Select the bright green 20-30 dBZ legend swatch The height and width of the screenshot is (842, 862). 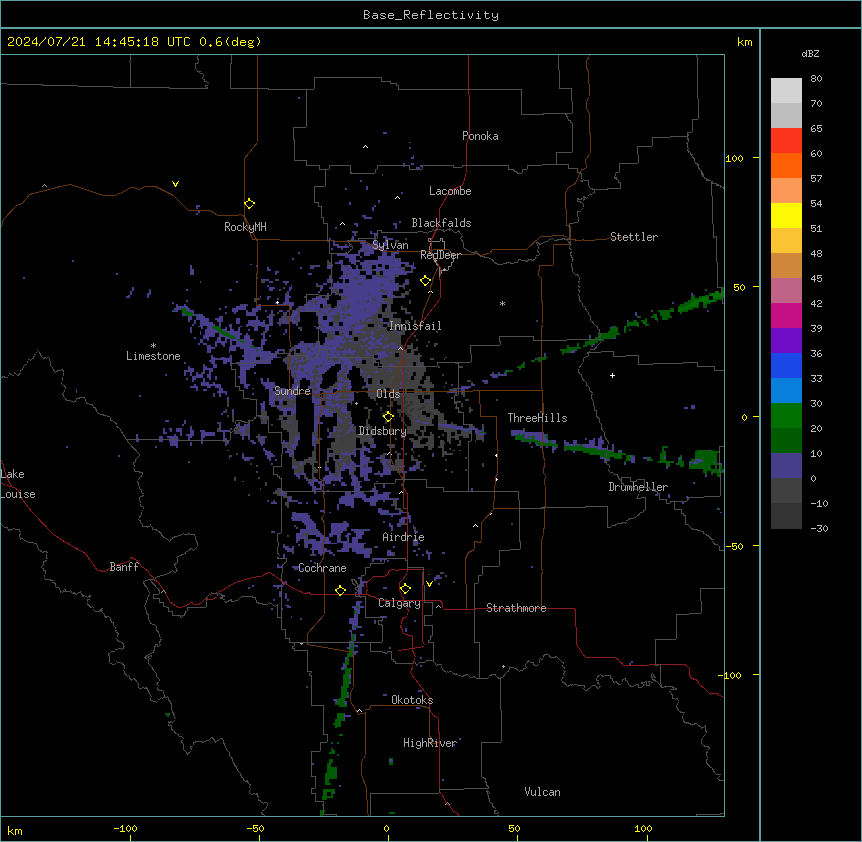(786, 416)
